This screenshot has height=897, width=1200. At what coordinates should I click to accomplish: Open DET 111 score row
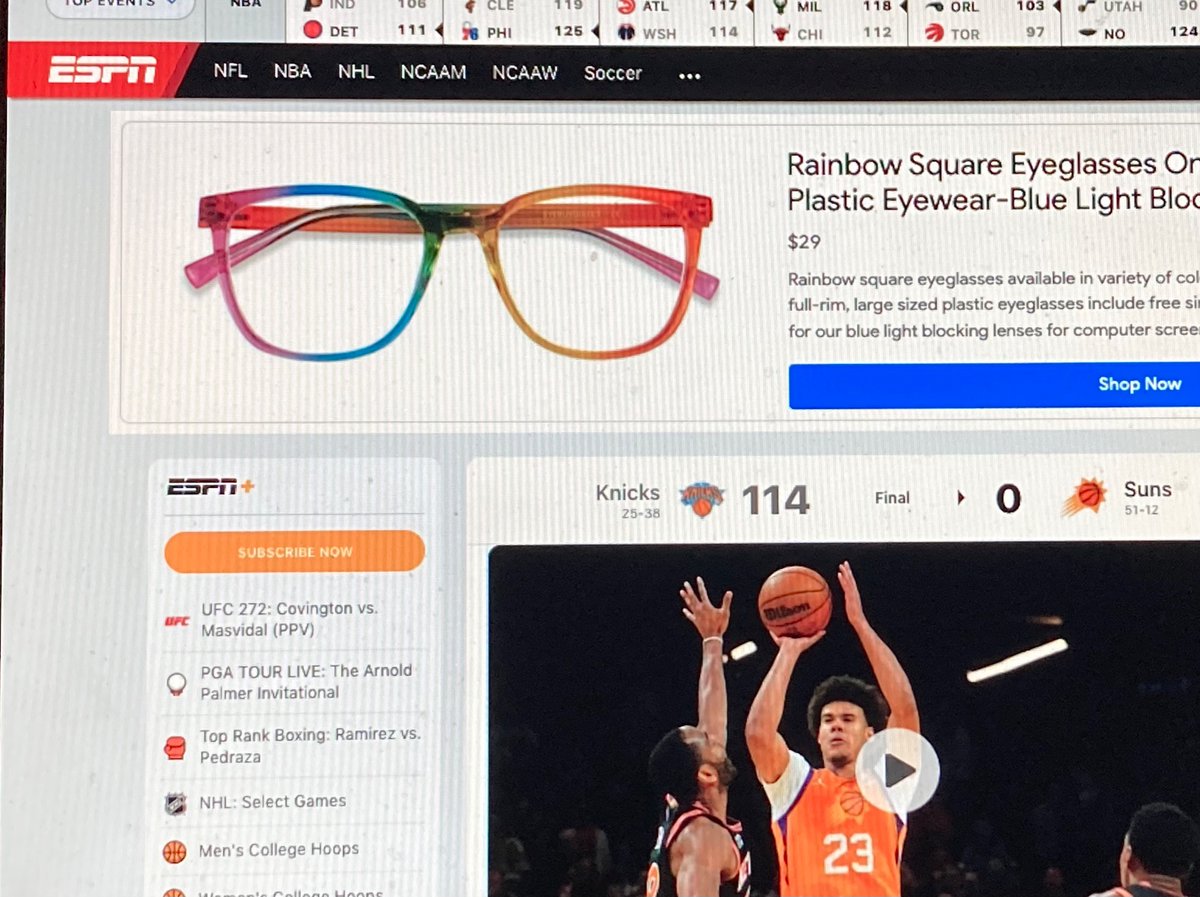372,31
